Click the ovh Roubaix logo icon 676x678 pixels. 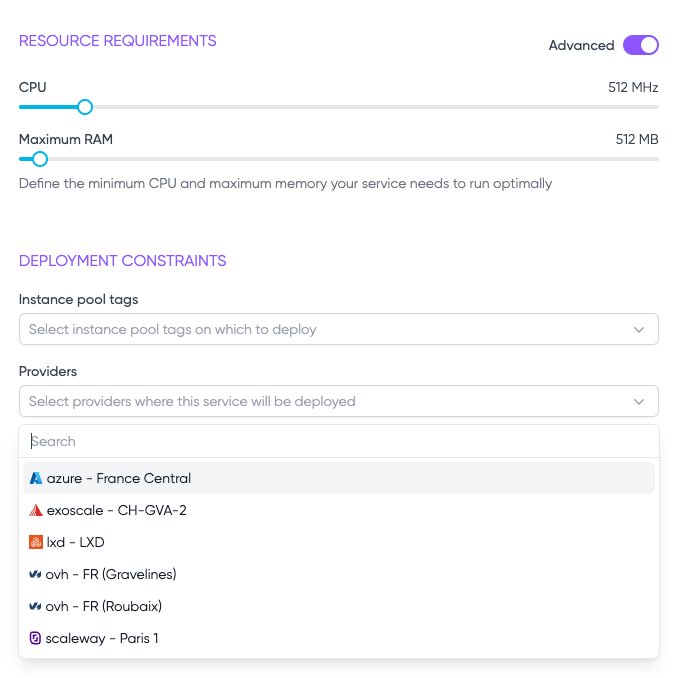point(35,606)
